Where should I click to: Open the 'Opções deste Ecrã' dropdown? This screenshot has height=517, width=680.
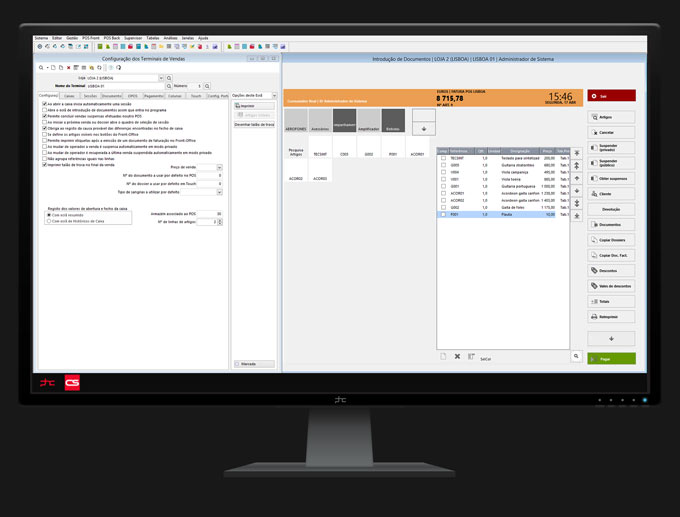pyautogui.click(x=273, y=95)
